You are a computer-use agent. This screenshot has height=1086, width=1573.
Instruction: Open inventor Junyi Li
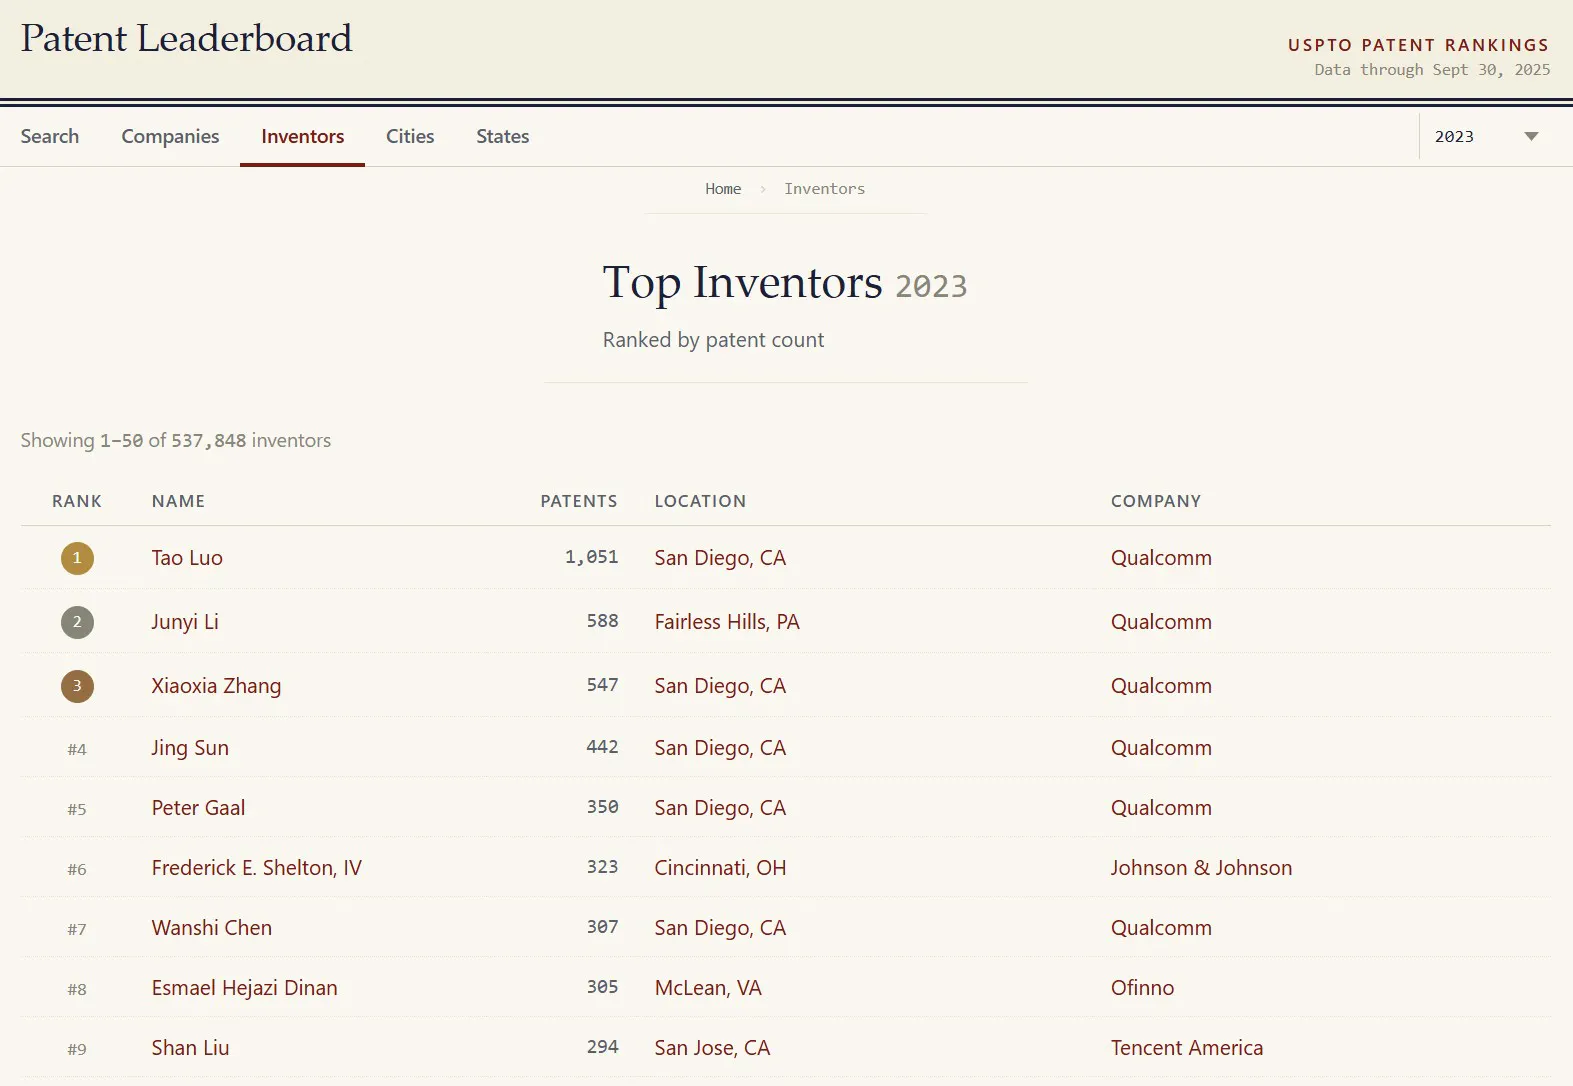(x=185, y=622)
